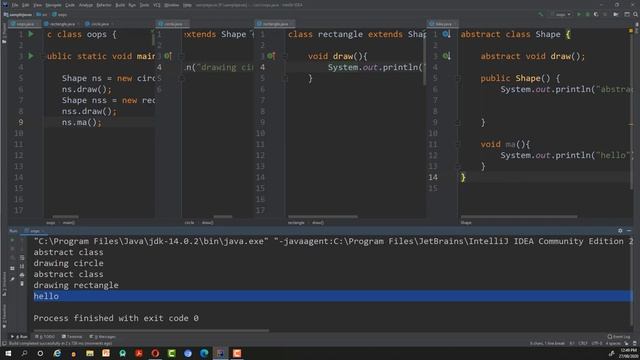Image resolution: width=640 pixels, height=360 pixels.
Task: Click implemented-class gutter icon on Shape line 1
Action: 447,34
